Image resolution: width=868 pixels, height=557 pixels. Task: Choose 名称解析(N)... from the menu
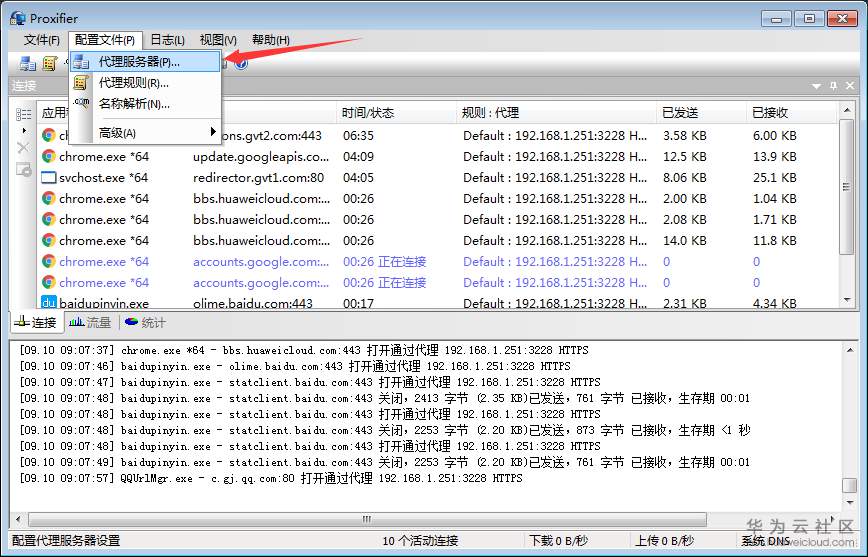point(146,104)
